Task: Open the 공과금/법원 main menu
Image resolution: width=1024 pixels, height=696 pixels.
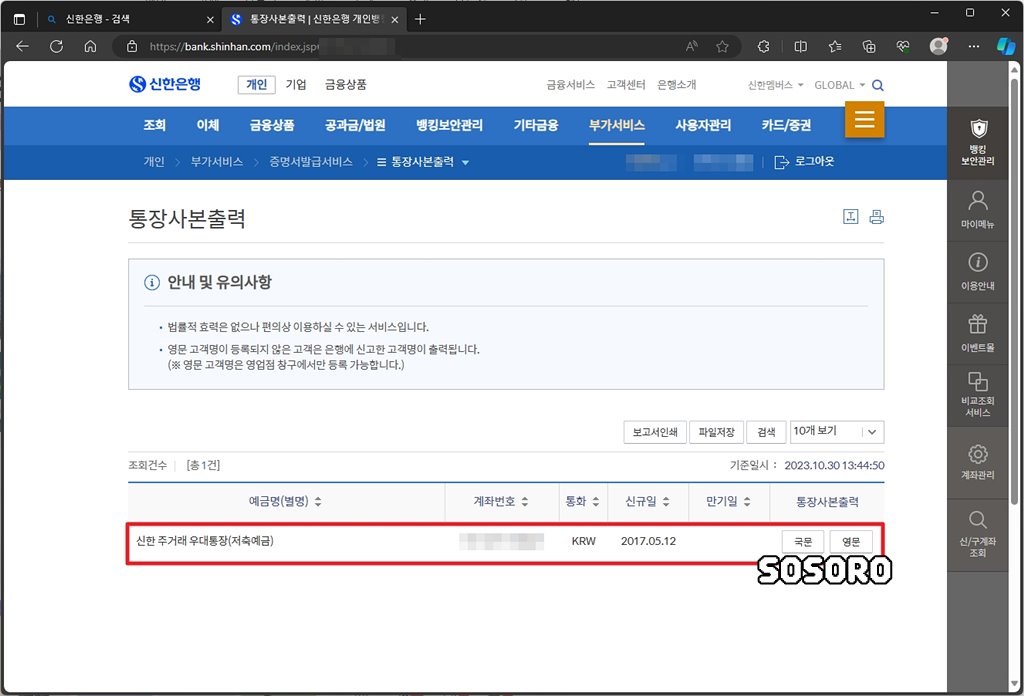Action: coord(355,125)
